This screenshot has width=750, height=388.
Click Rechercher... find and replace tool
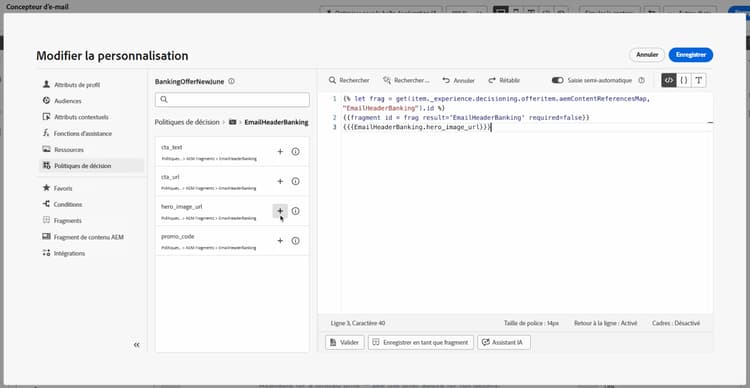406,80
